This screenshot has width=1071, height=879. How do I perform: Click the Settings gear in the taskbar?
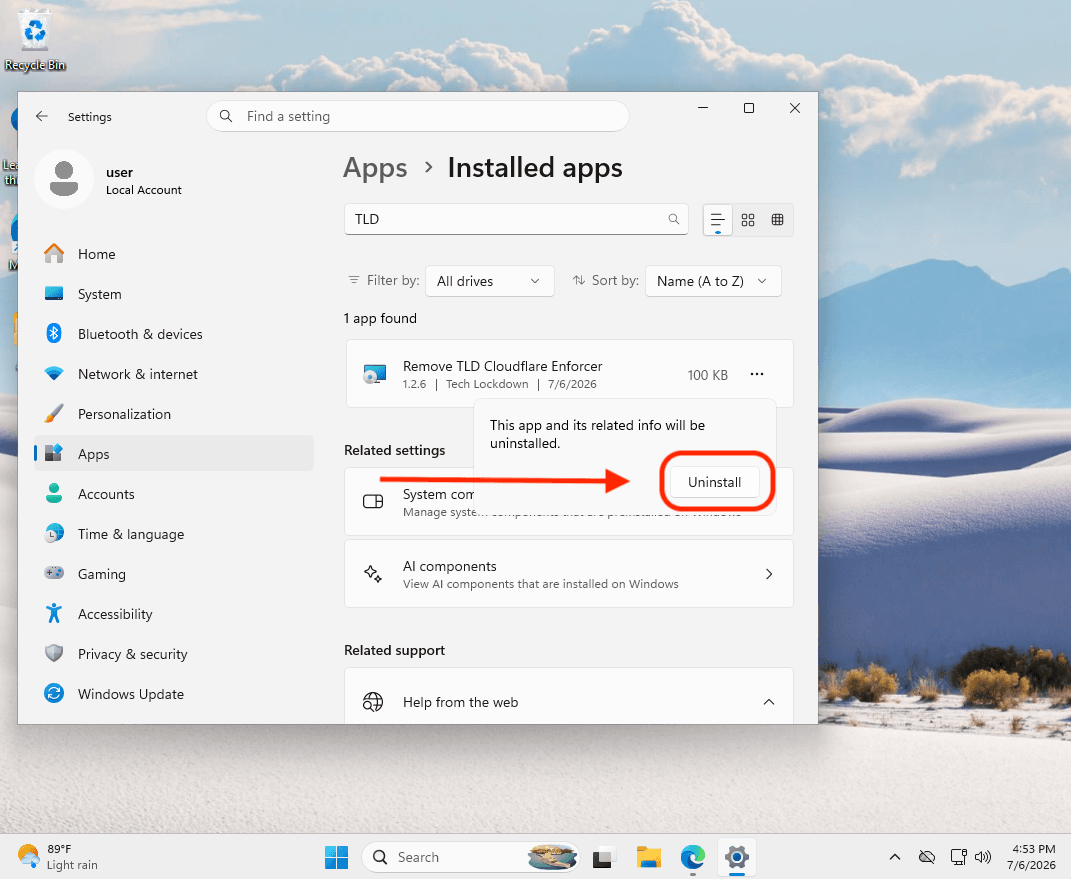click(737, 857)
